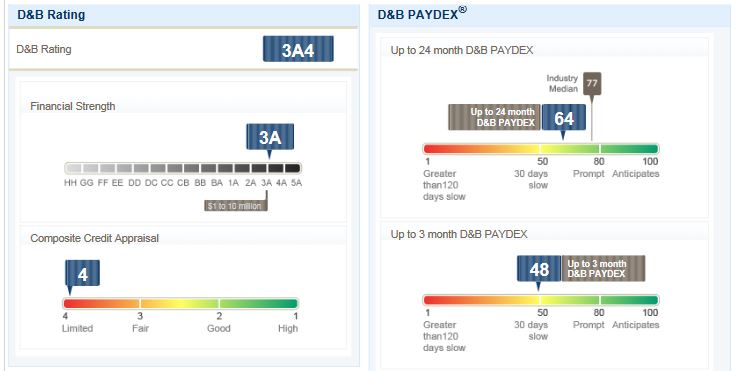
Task: Click the 3 month PAYDEX color gauge
Action: tap(541, 300)
